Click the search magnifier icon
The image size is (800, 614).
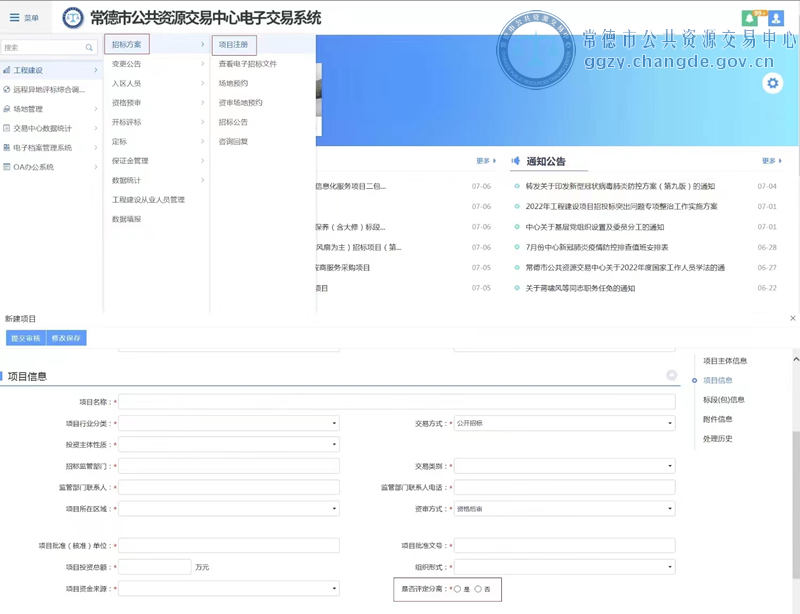(89, 47)
